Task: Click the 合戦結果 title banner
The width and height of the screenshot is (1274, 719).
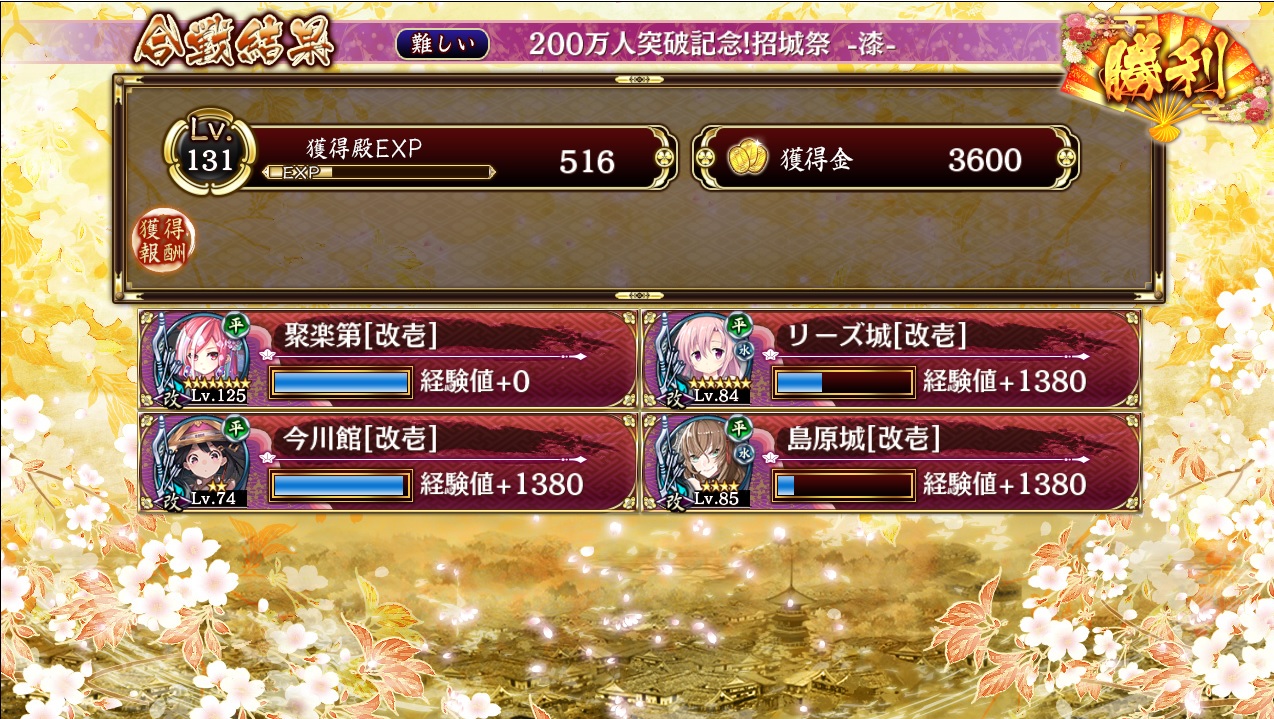Action: coord(233,41)
